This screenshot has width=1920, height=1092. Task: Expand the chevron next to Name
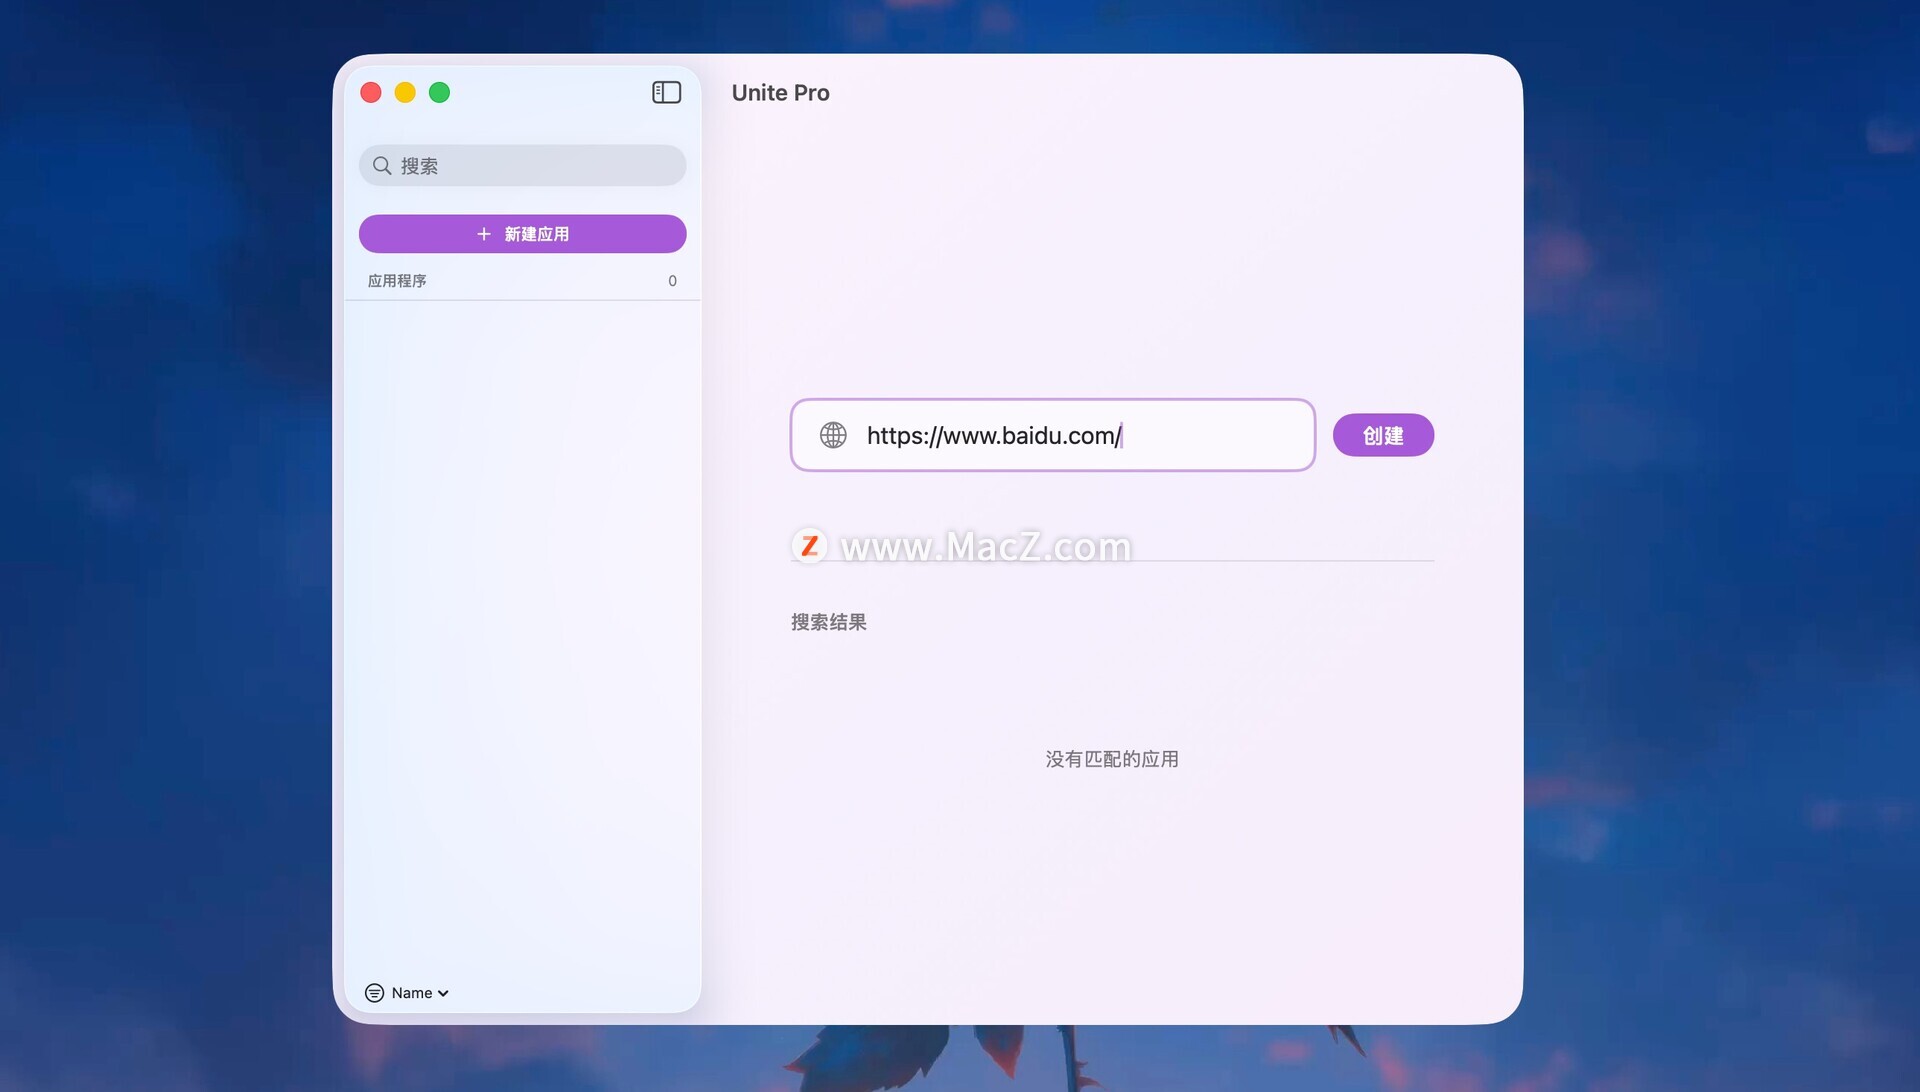[443, 993]
